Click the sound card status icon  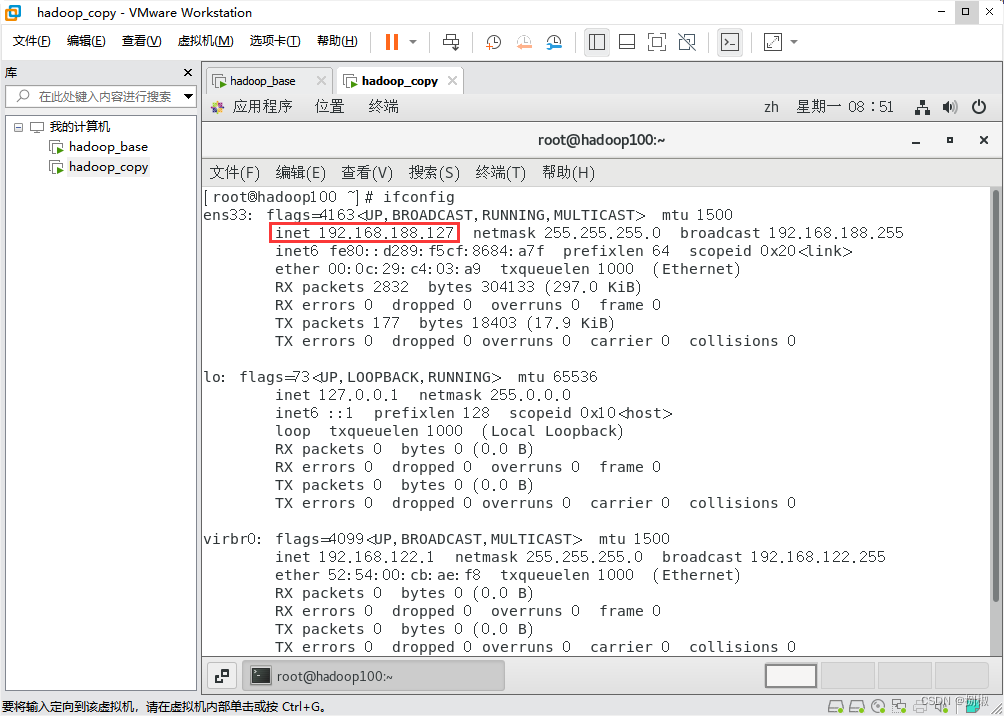click(941, 706)
